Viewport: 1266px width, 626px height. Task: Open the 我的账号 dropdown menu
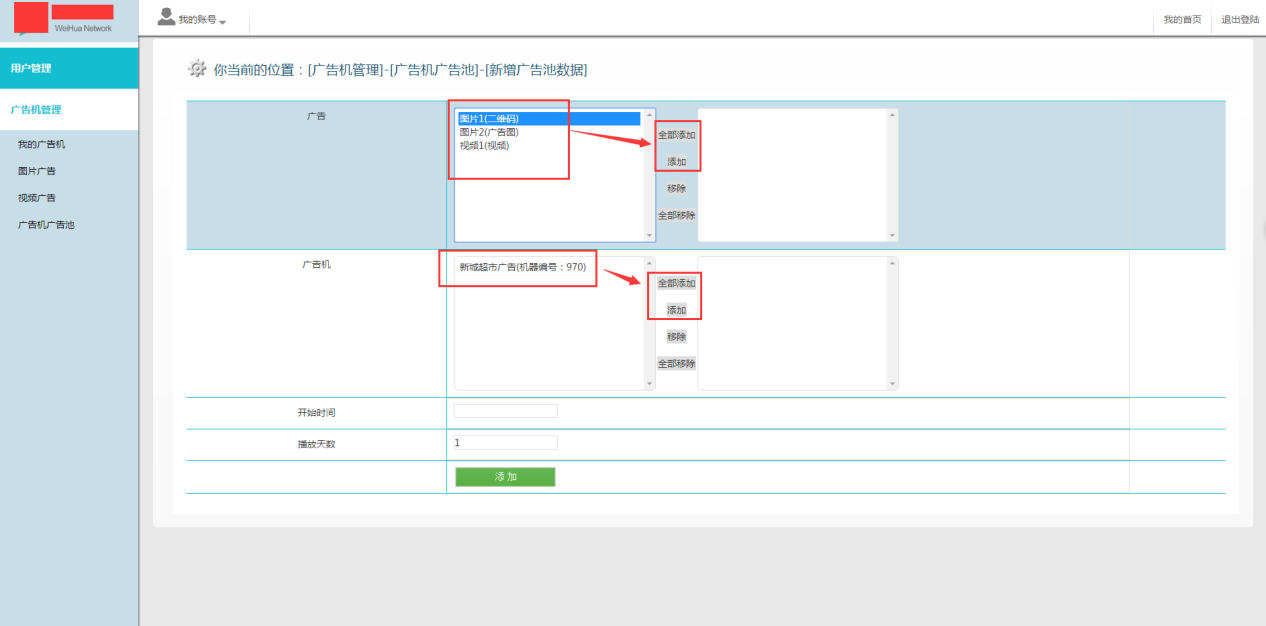click(x=202, y=20)
